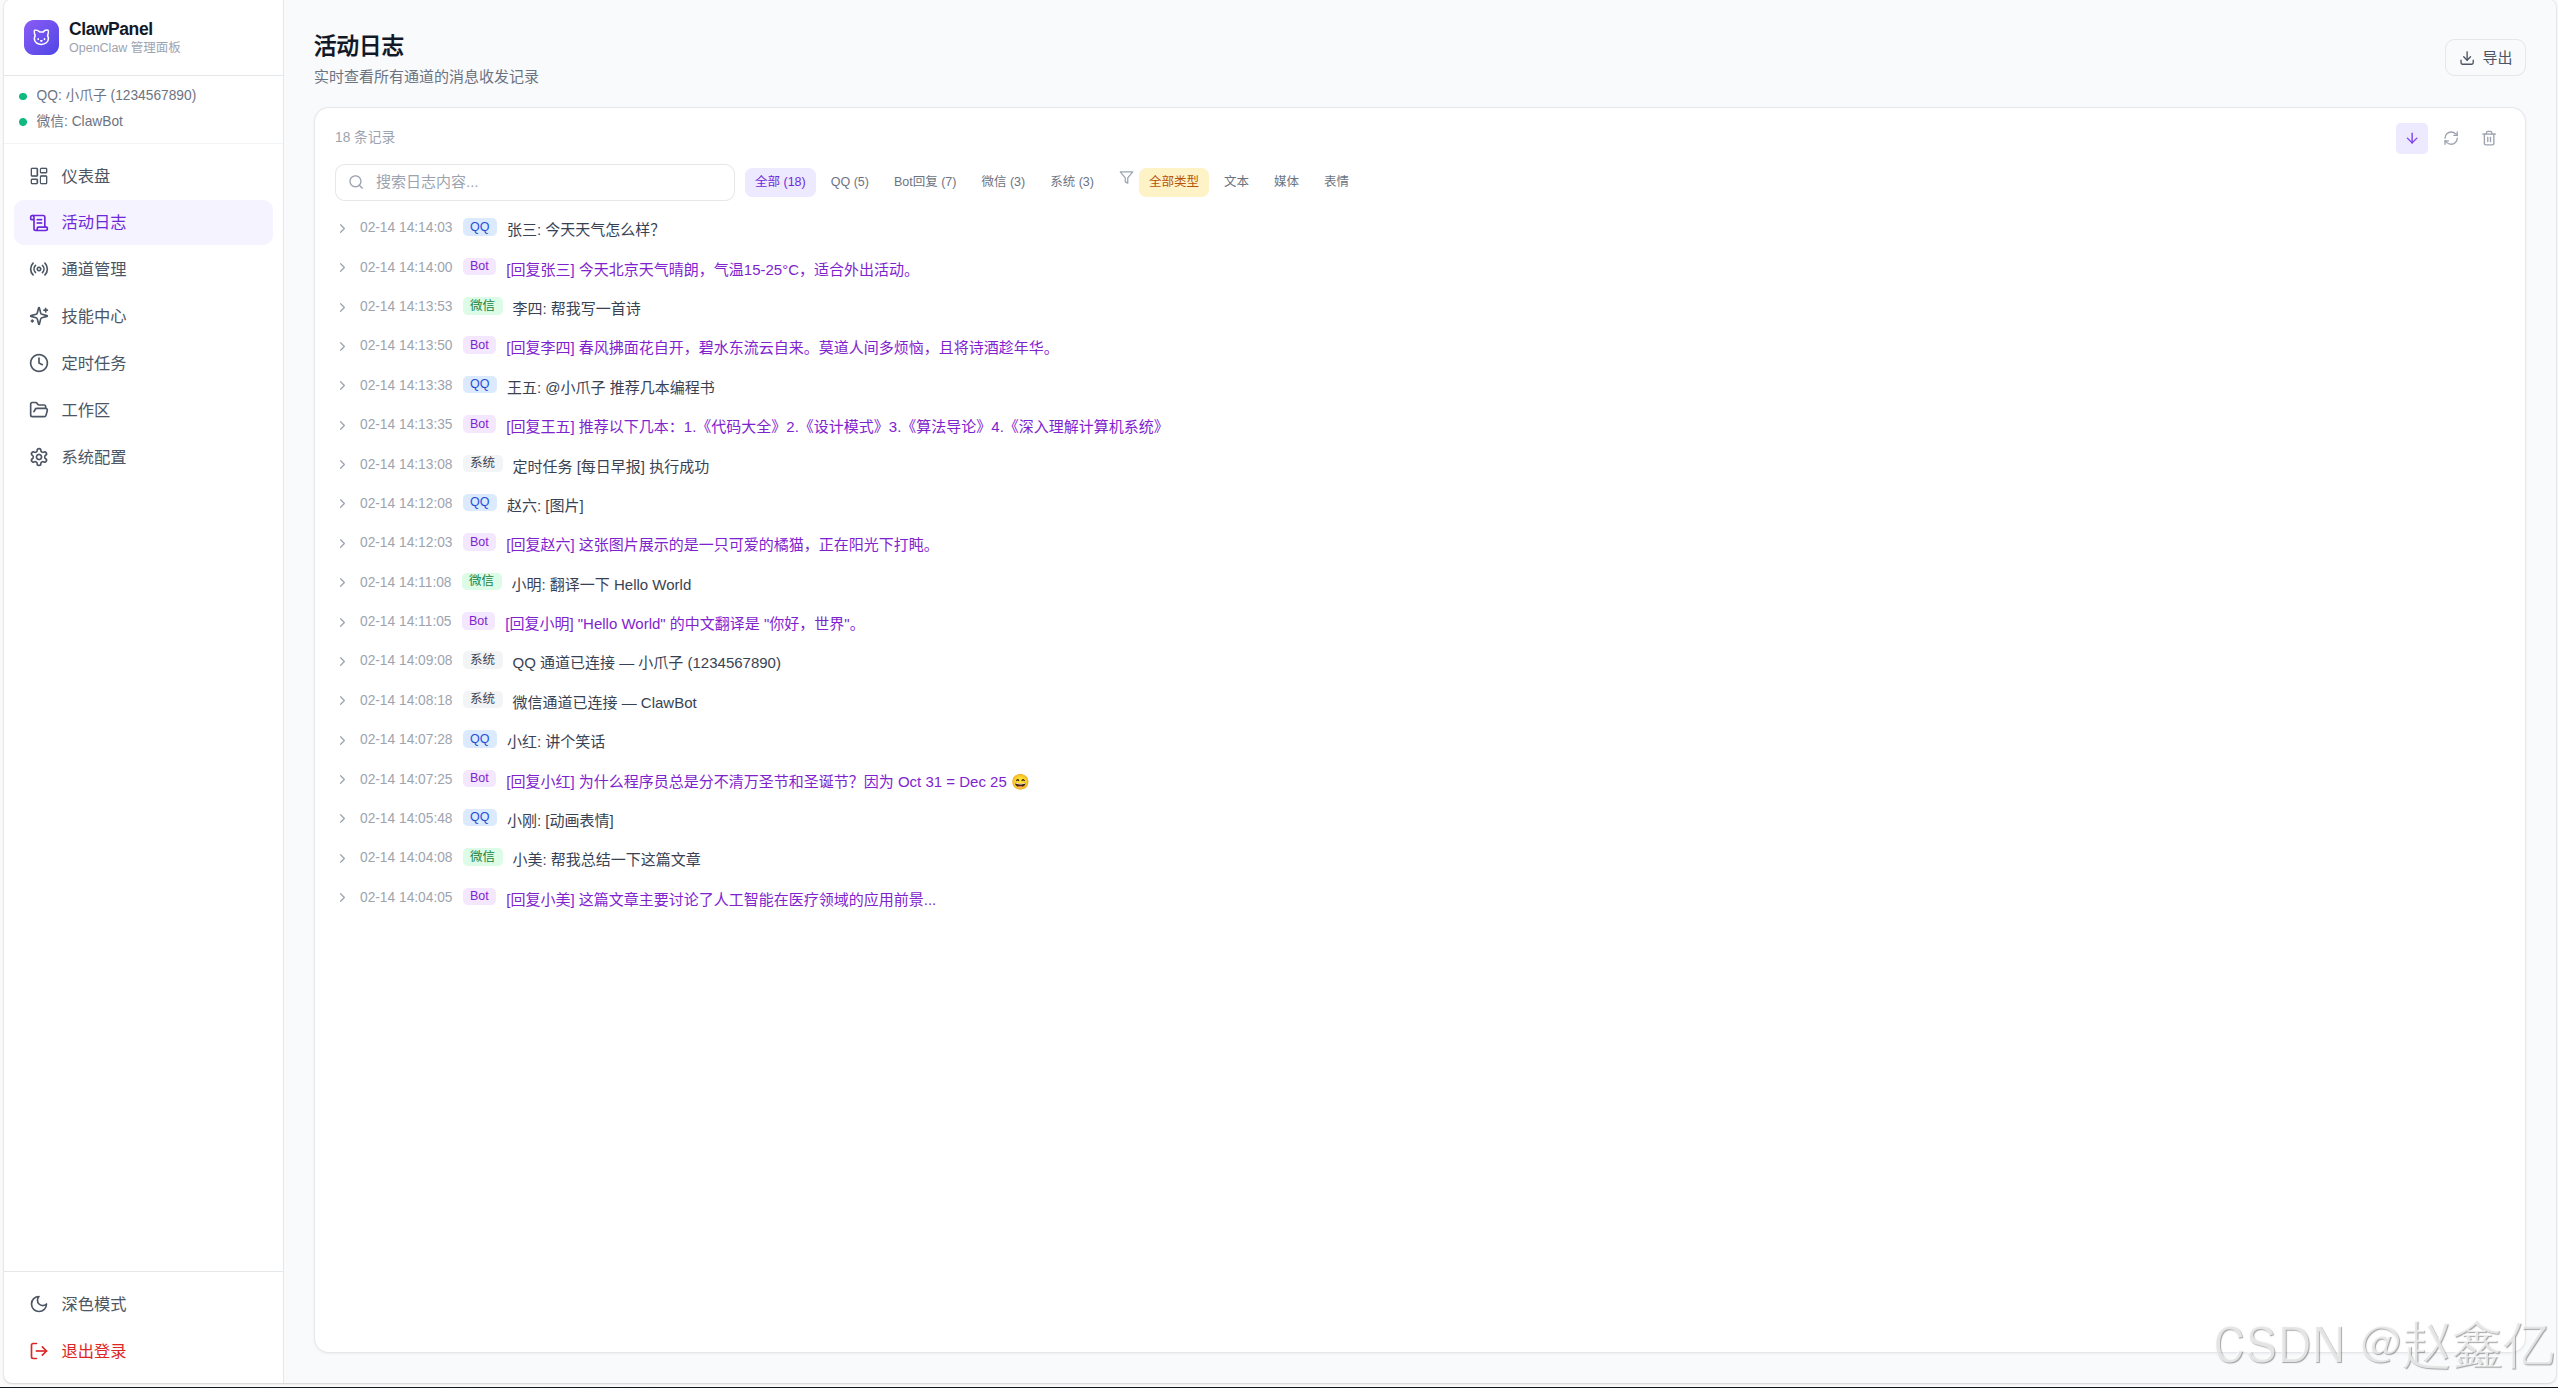Filter by 媒体 message type
Screen dimensions: 2558x1388
point(1286,181)
